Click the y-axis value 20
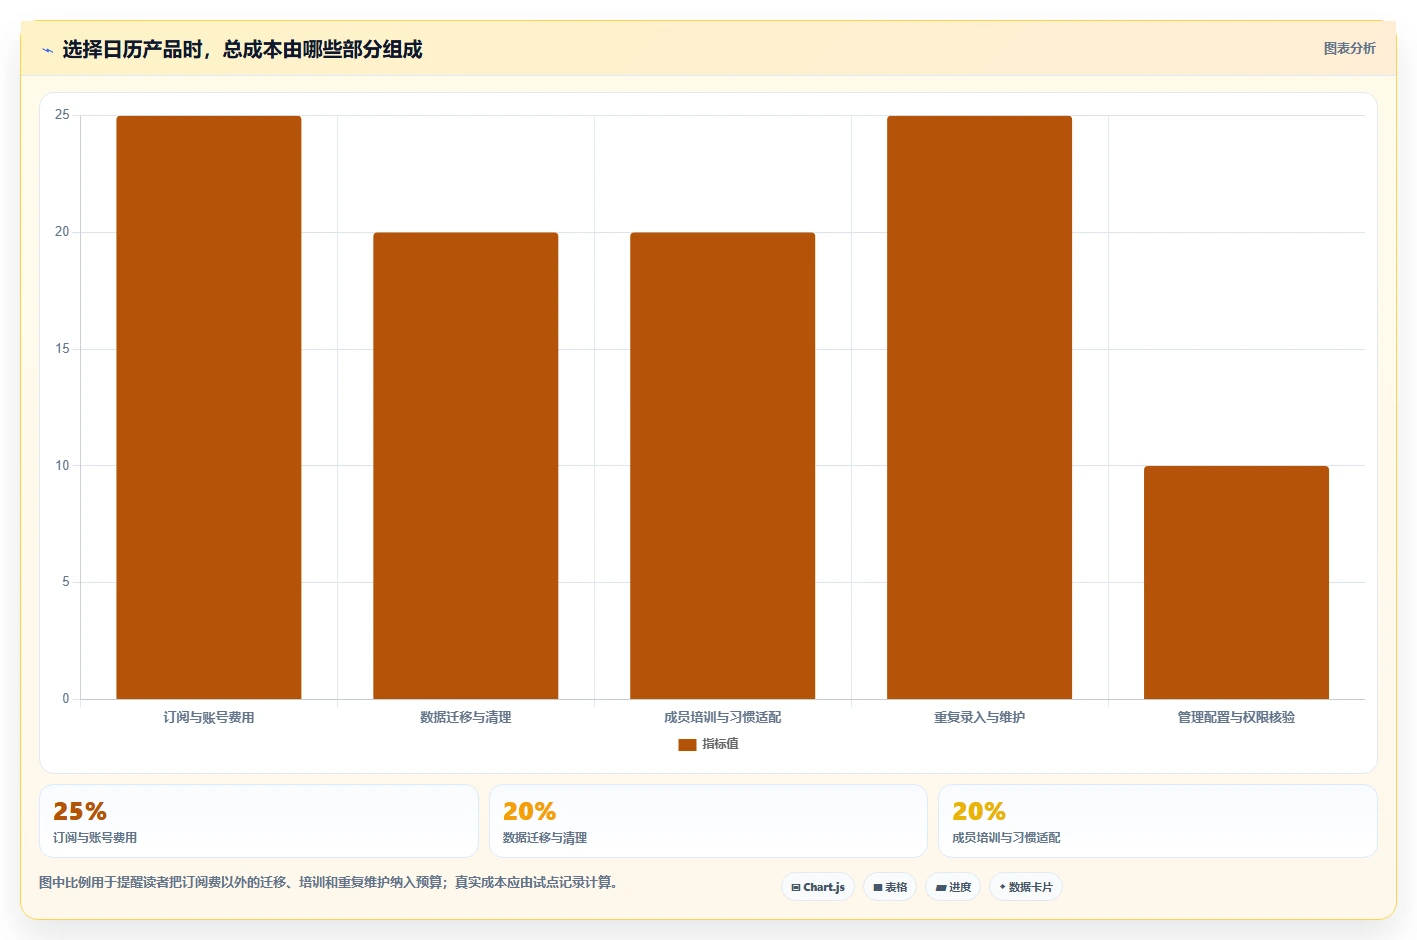This screenshot has height=940, width=1417. pos(62,232)
